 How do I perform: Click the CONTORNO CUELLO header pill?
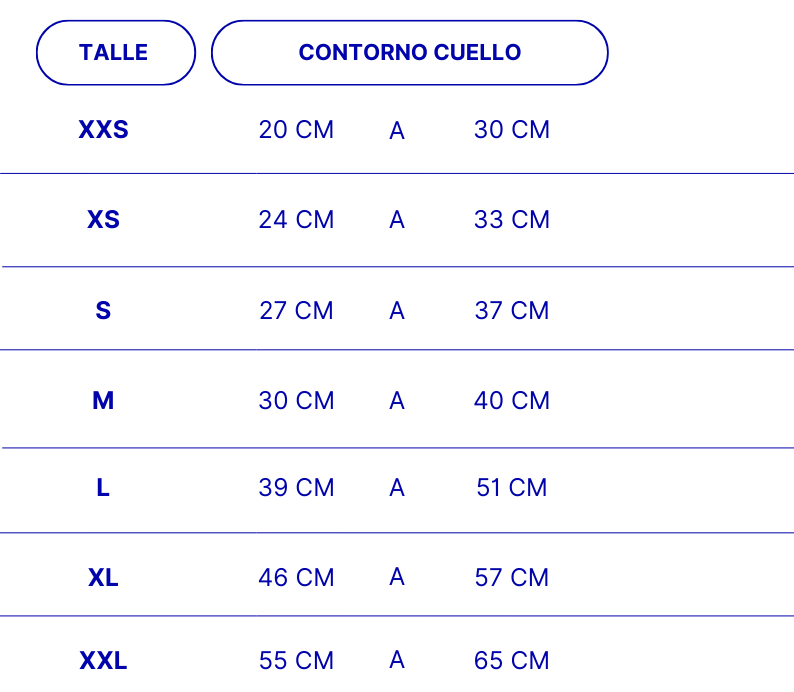[x=409, y=53]
